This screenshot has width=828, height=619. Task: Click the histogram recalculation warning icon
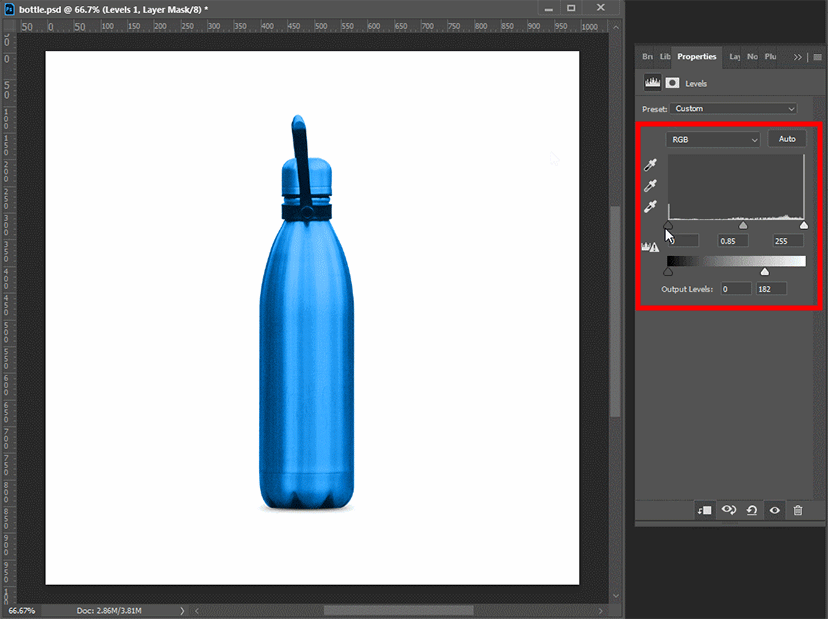650,247
